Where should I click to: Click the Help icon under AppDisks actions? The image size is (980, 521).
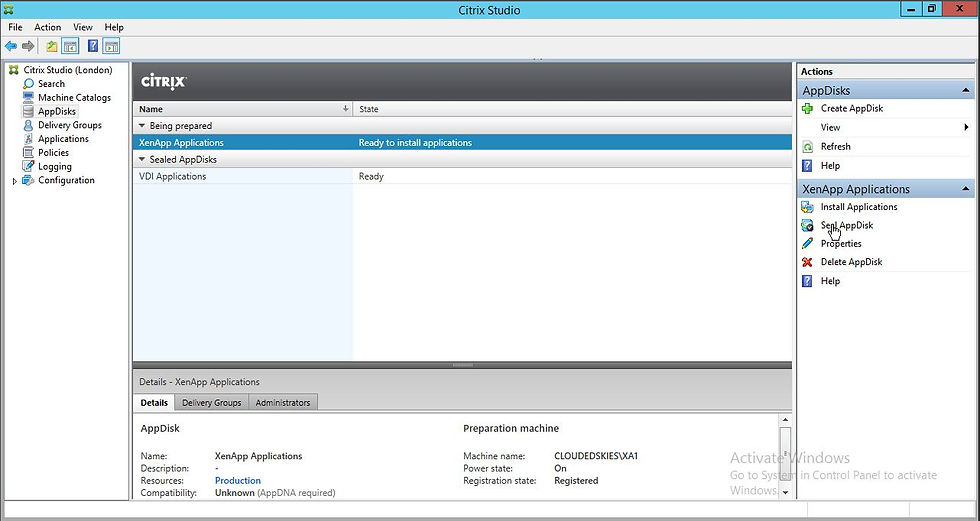(x=808, y=166)
